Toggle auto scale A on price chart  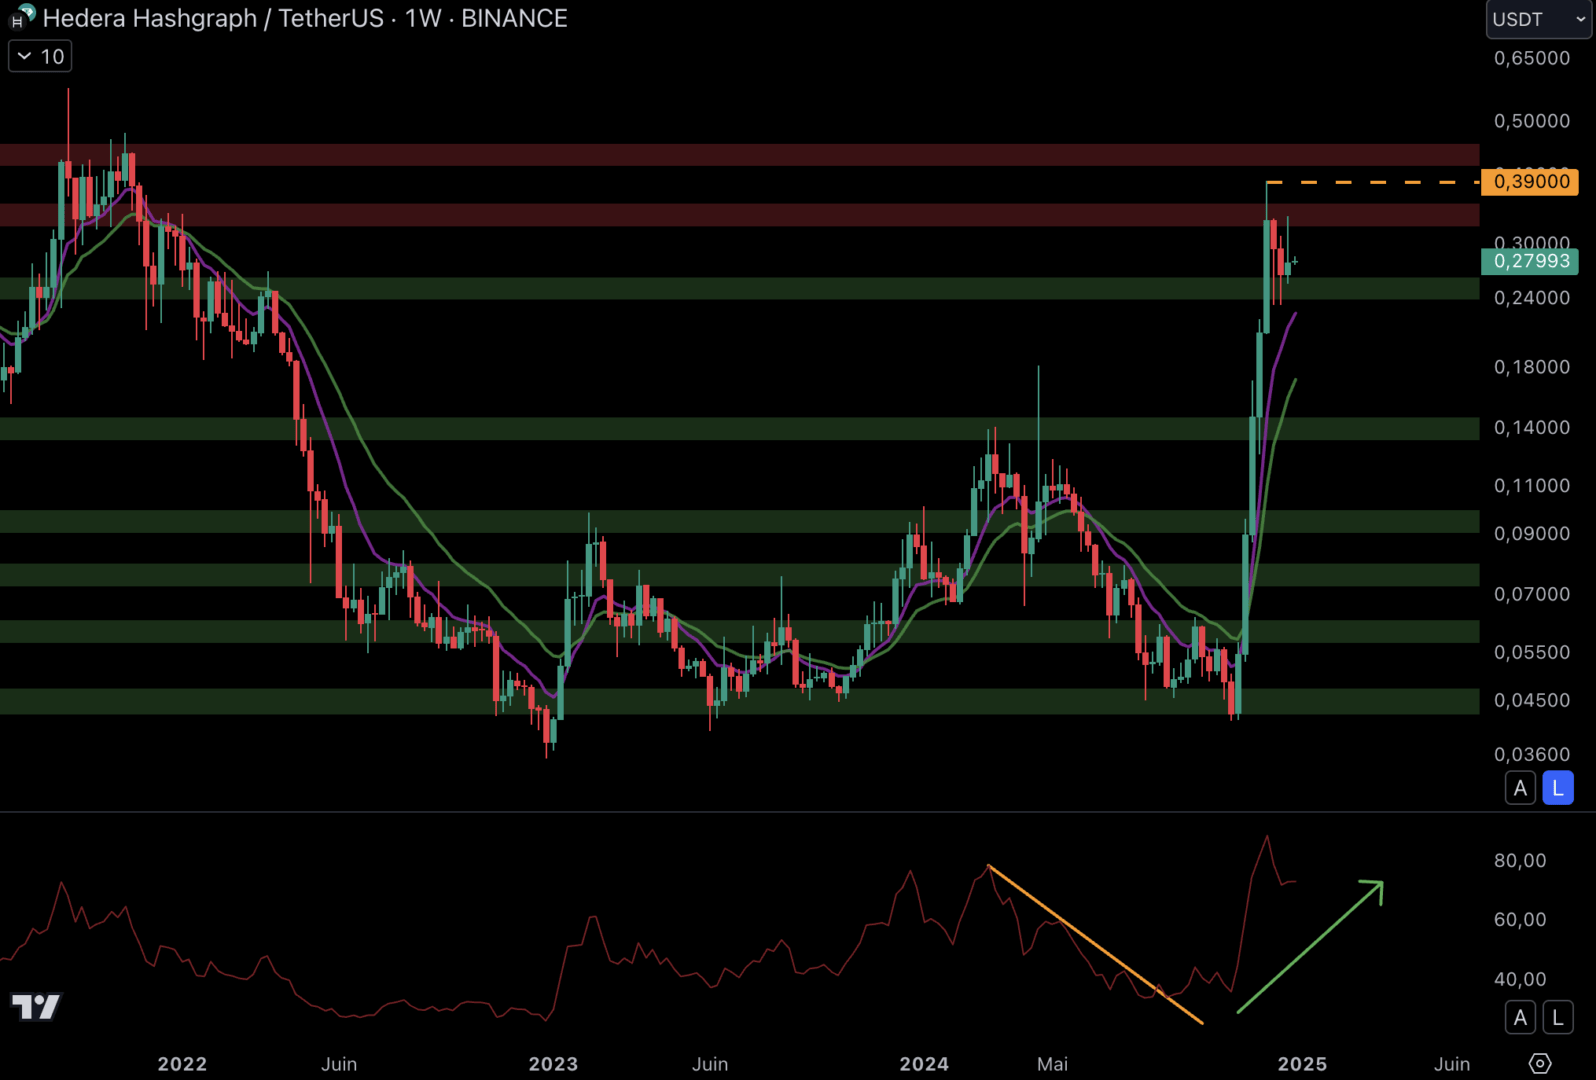coord(1520,788)
